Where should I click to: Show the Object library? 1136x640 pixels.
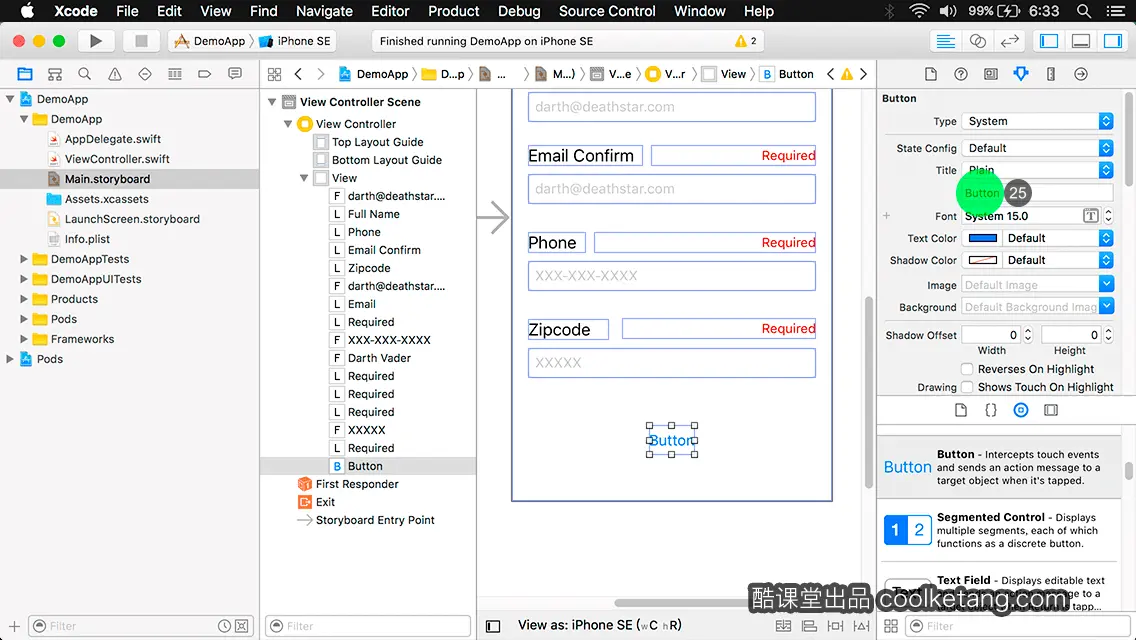click(x=1021, y=410)
